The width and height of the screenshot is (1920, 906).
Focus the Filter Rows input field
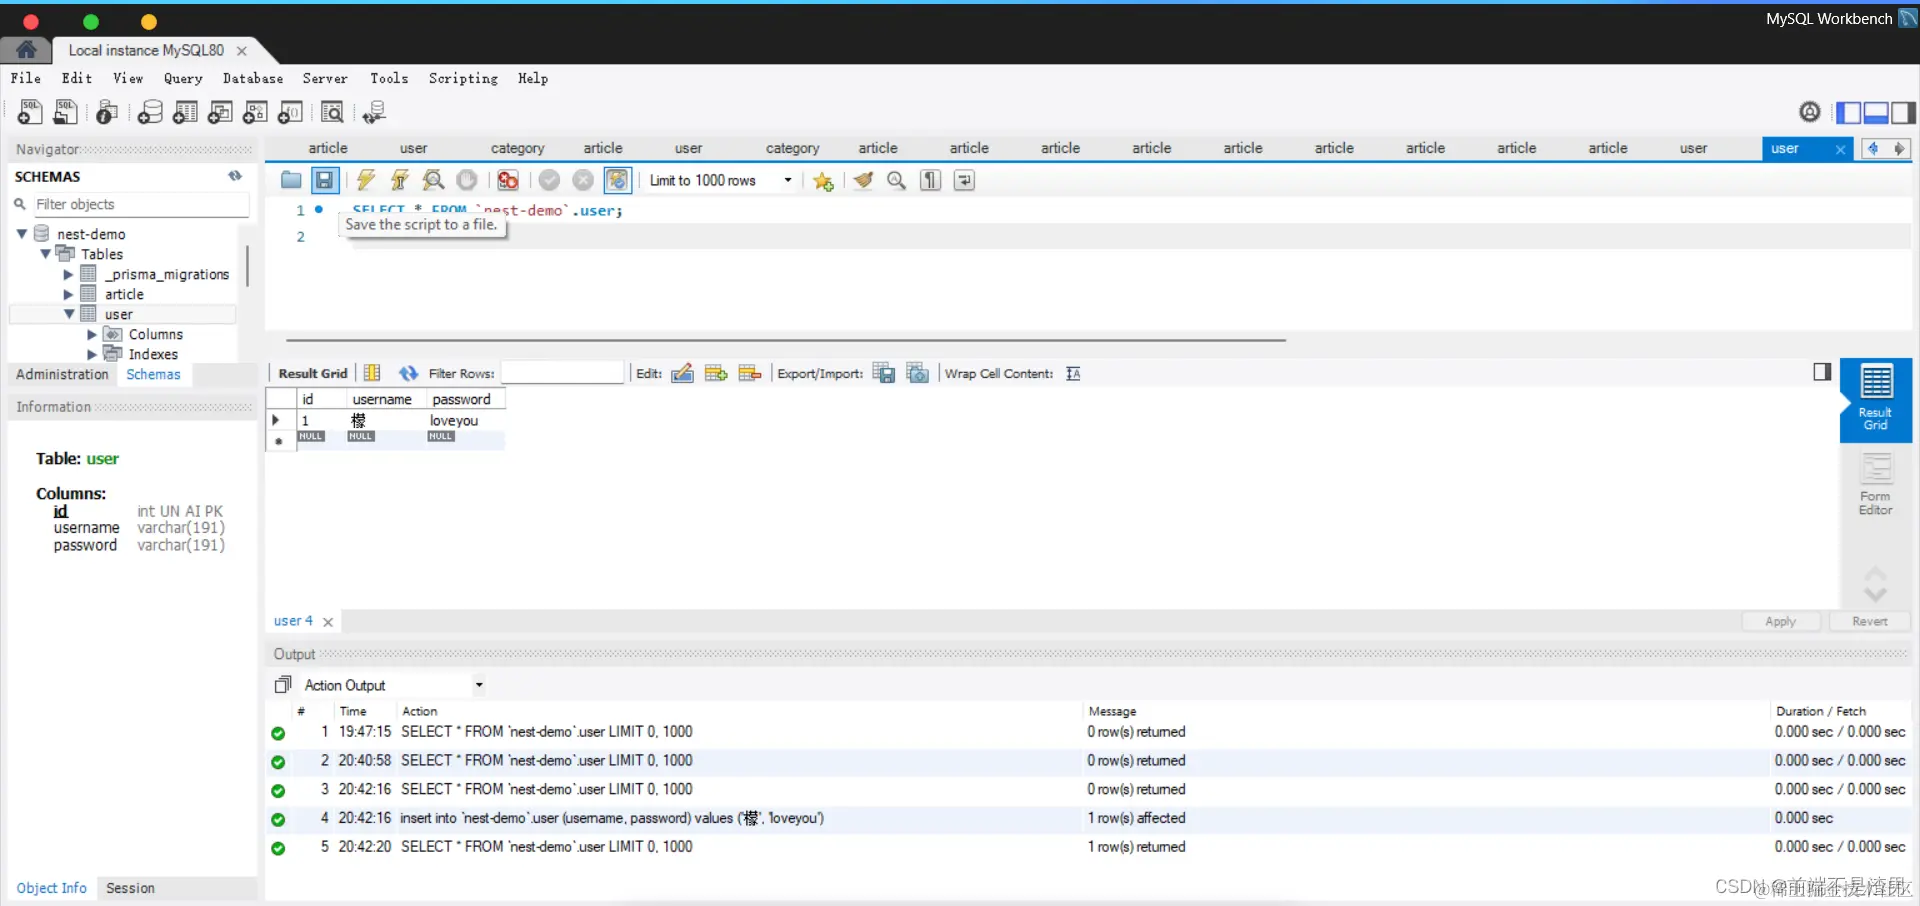(x=562, y=373)
